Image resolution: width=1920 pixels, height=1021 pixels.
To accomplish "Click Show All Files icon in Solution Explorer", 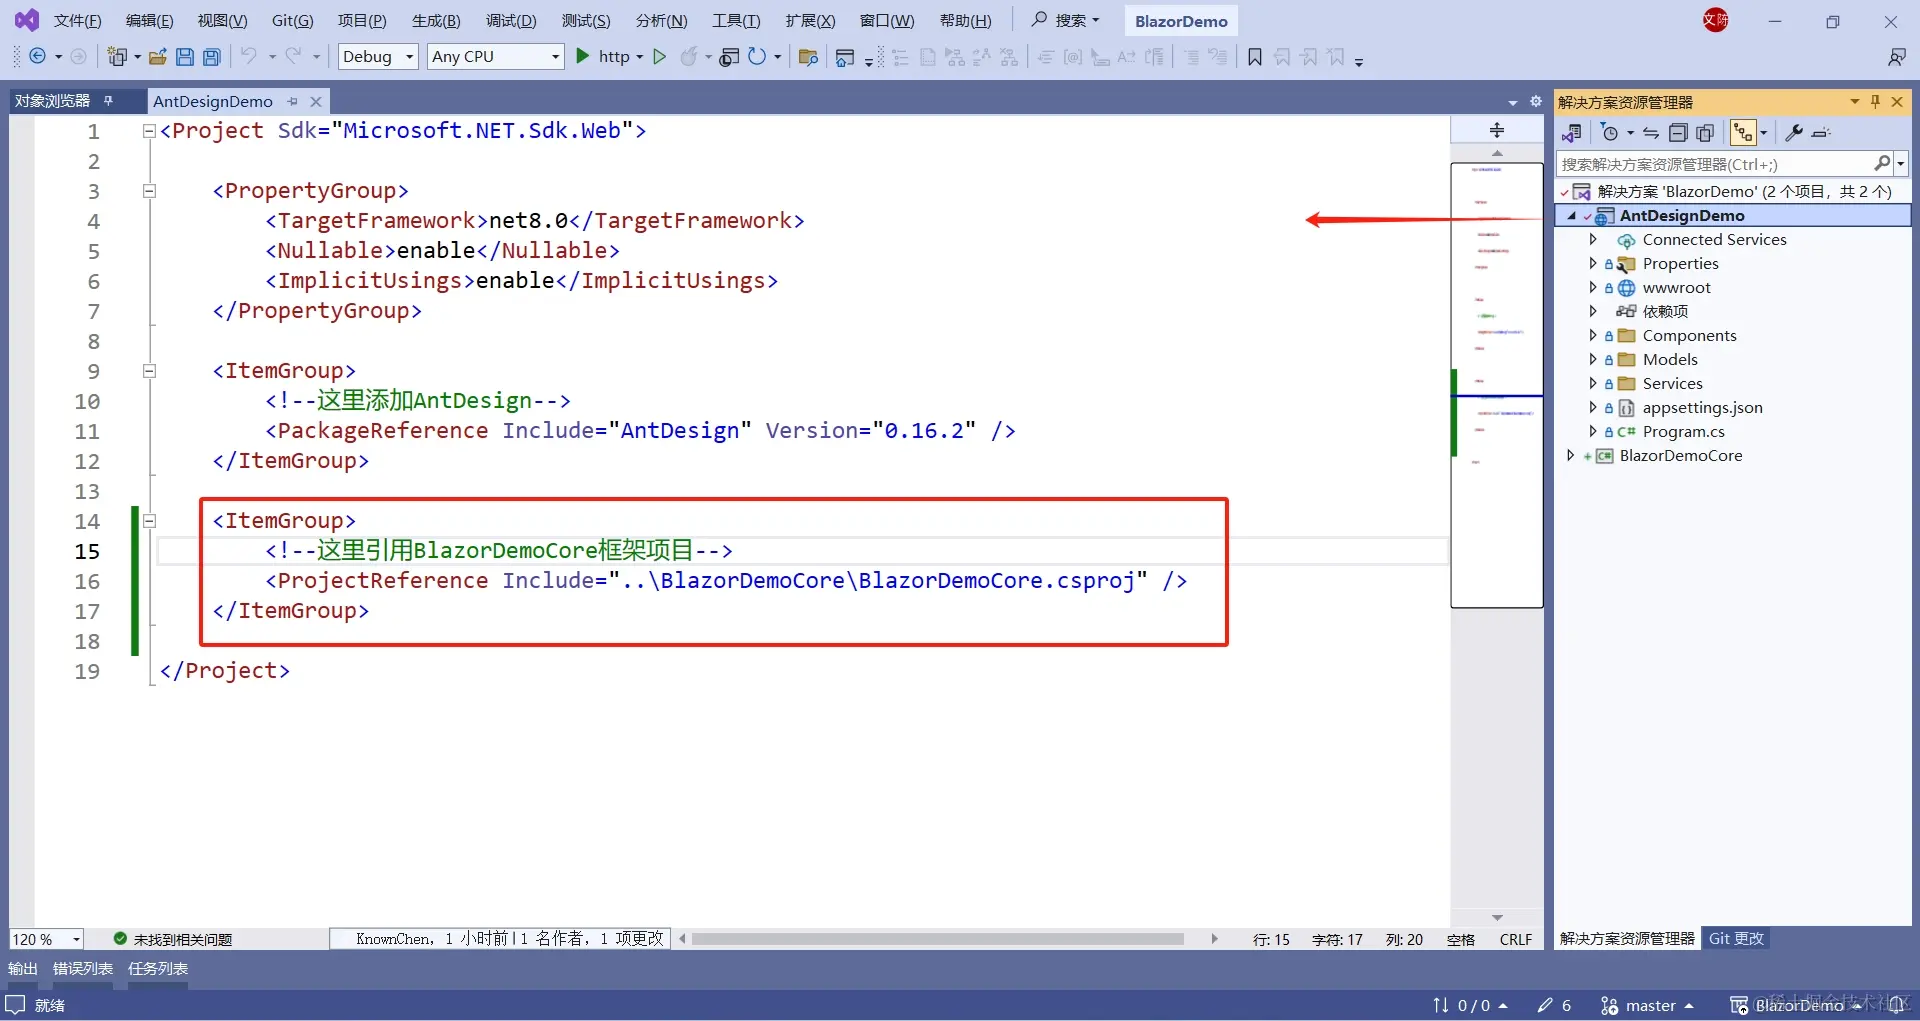I will pos(1706,133).
